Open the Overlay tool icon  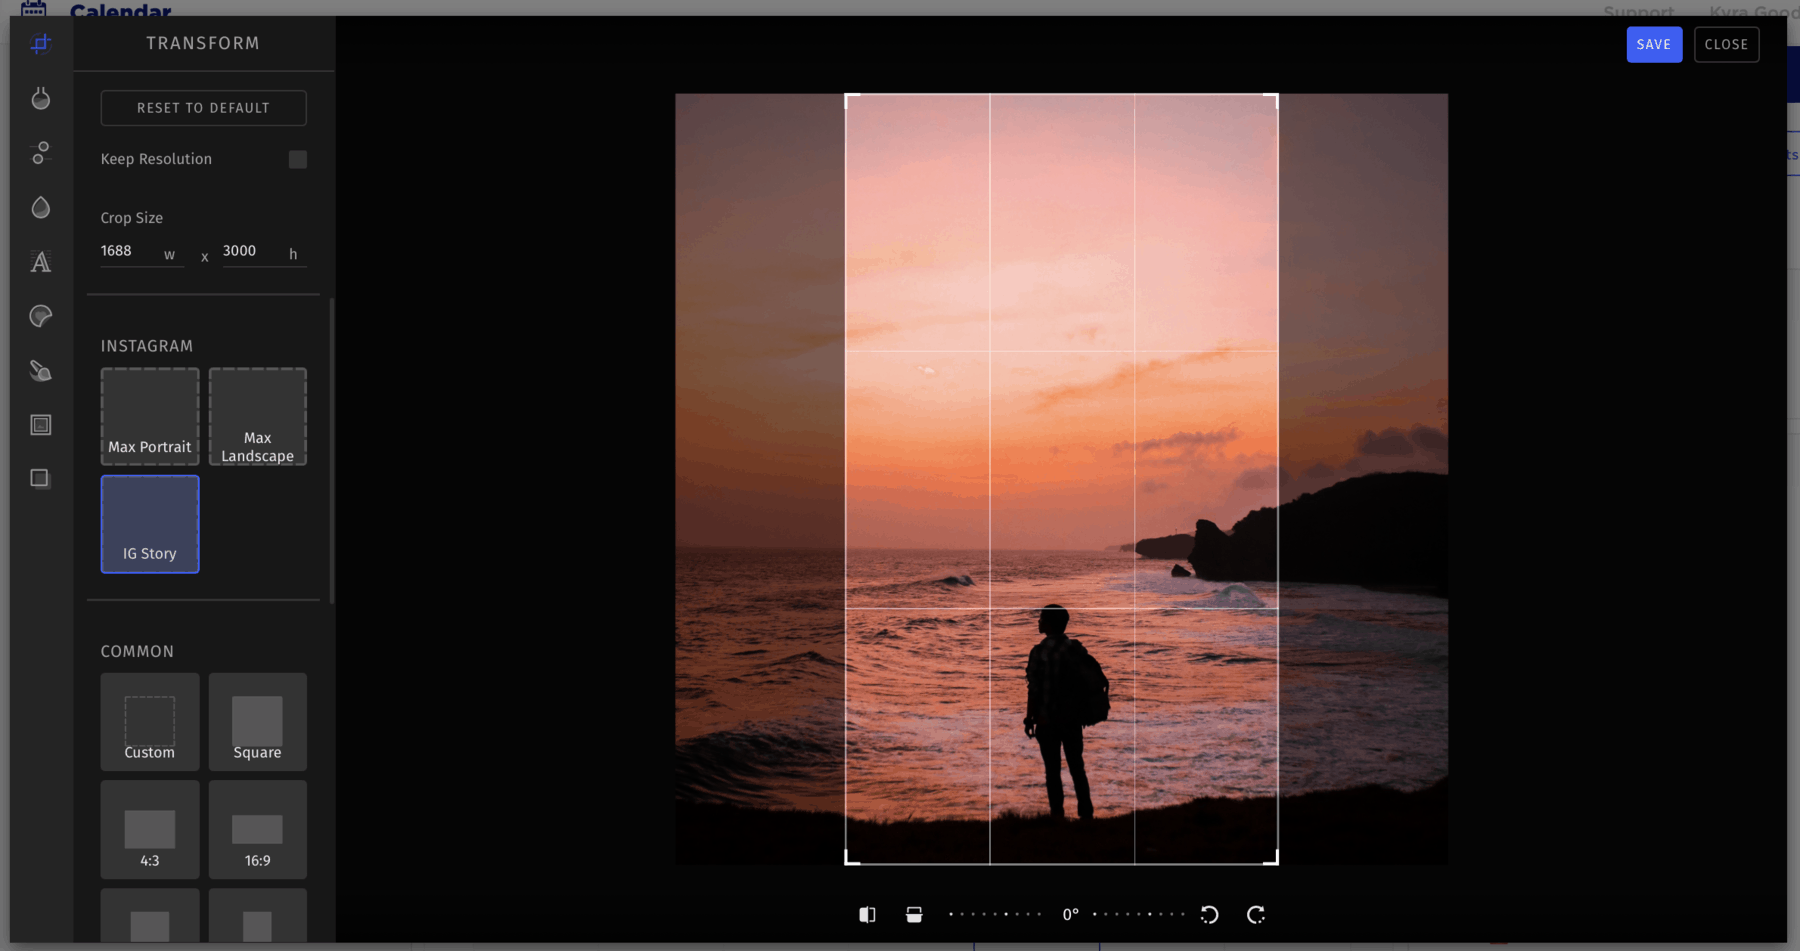tap(40, 478)
